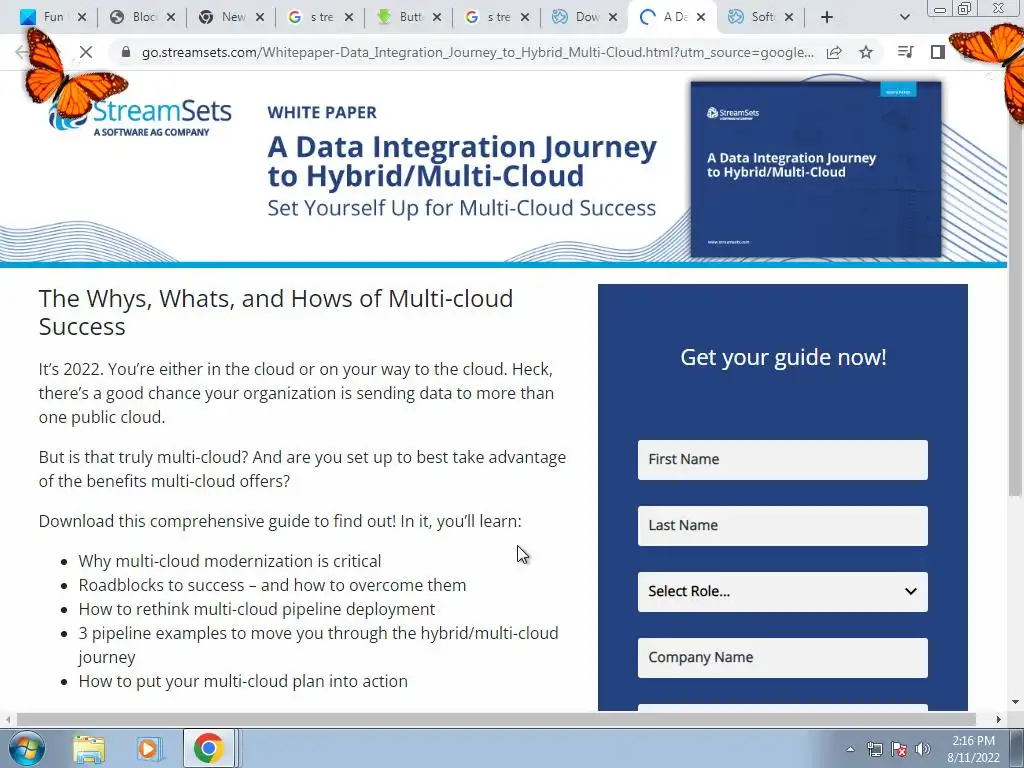
Task: Close the 'Bloc' tab
Action: 170,17
